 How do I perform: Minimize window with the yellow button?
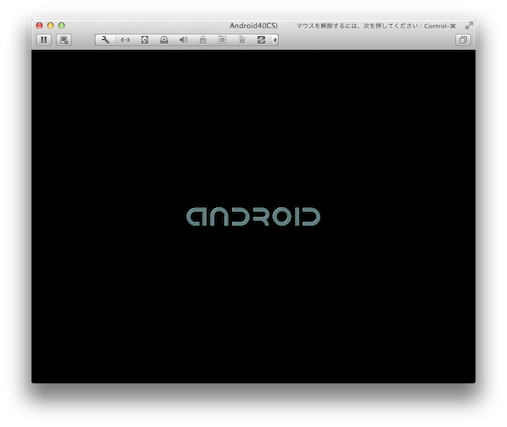point(50,25)
